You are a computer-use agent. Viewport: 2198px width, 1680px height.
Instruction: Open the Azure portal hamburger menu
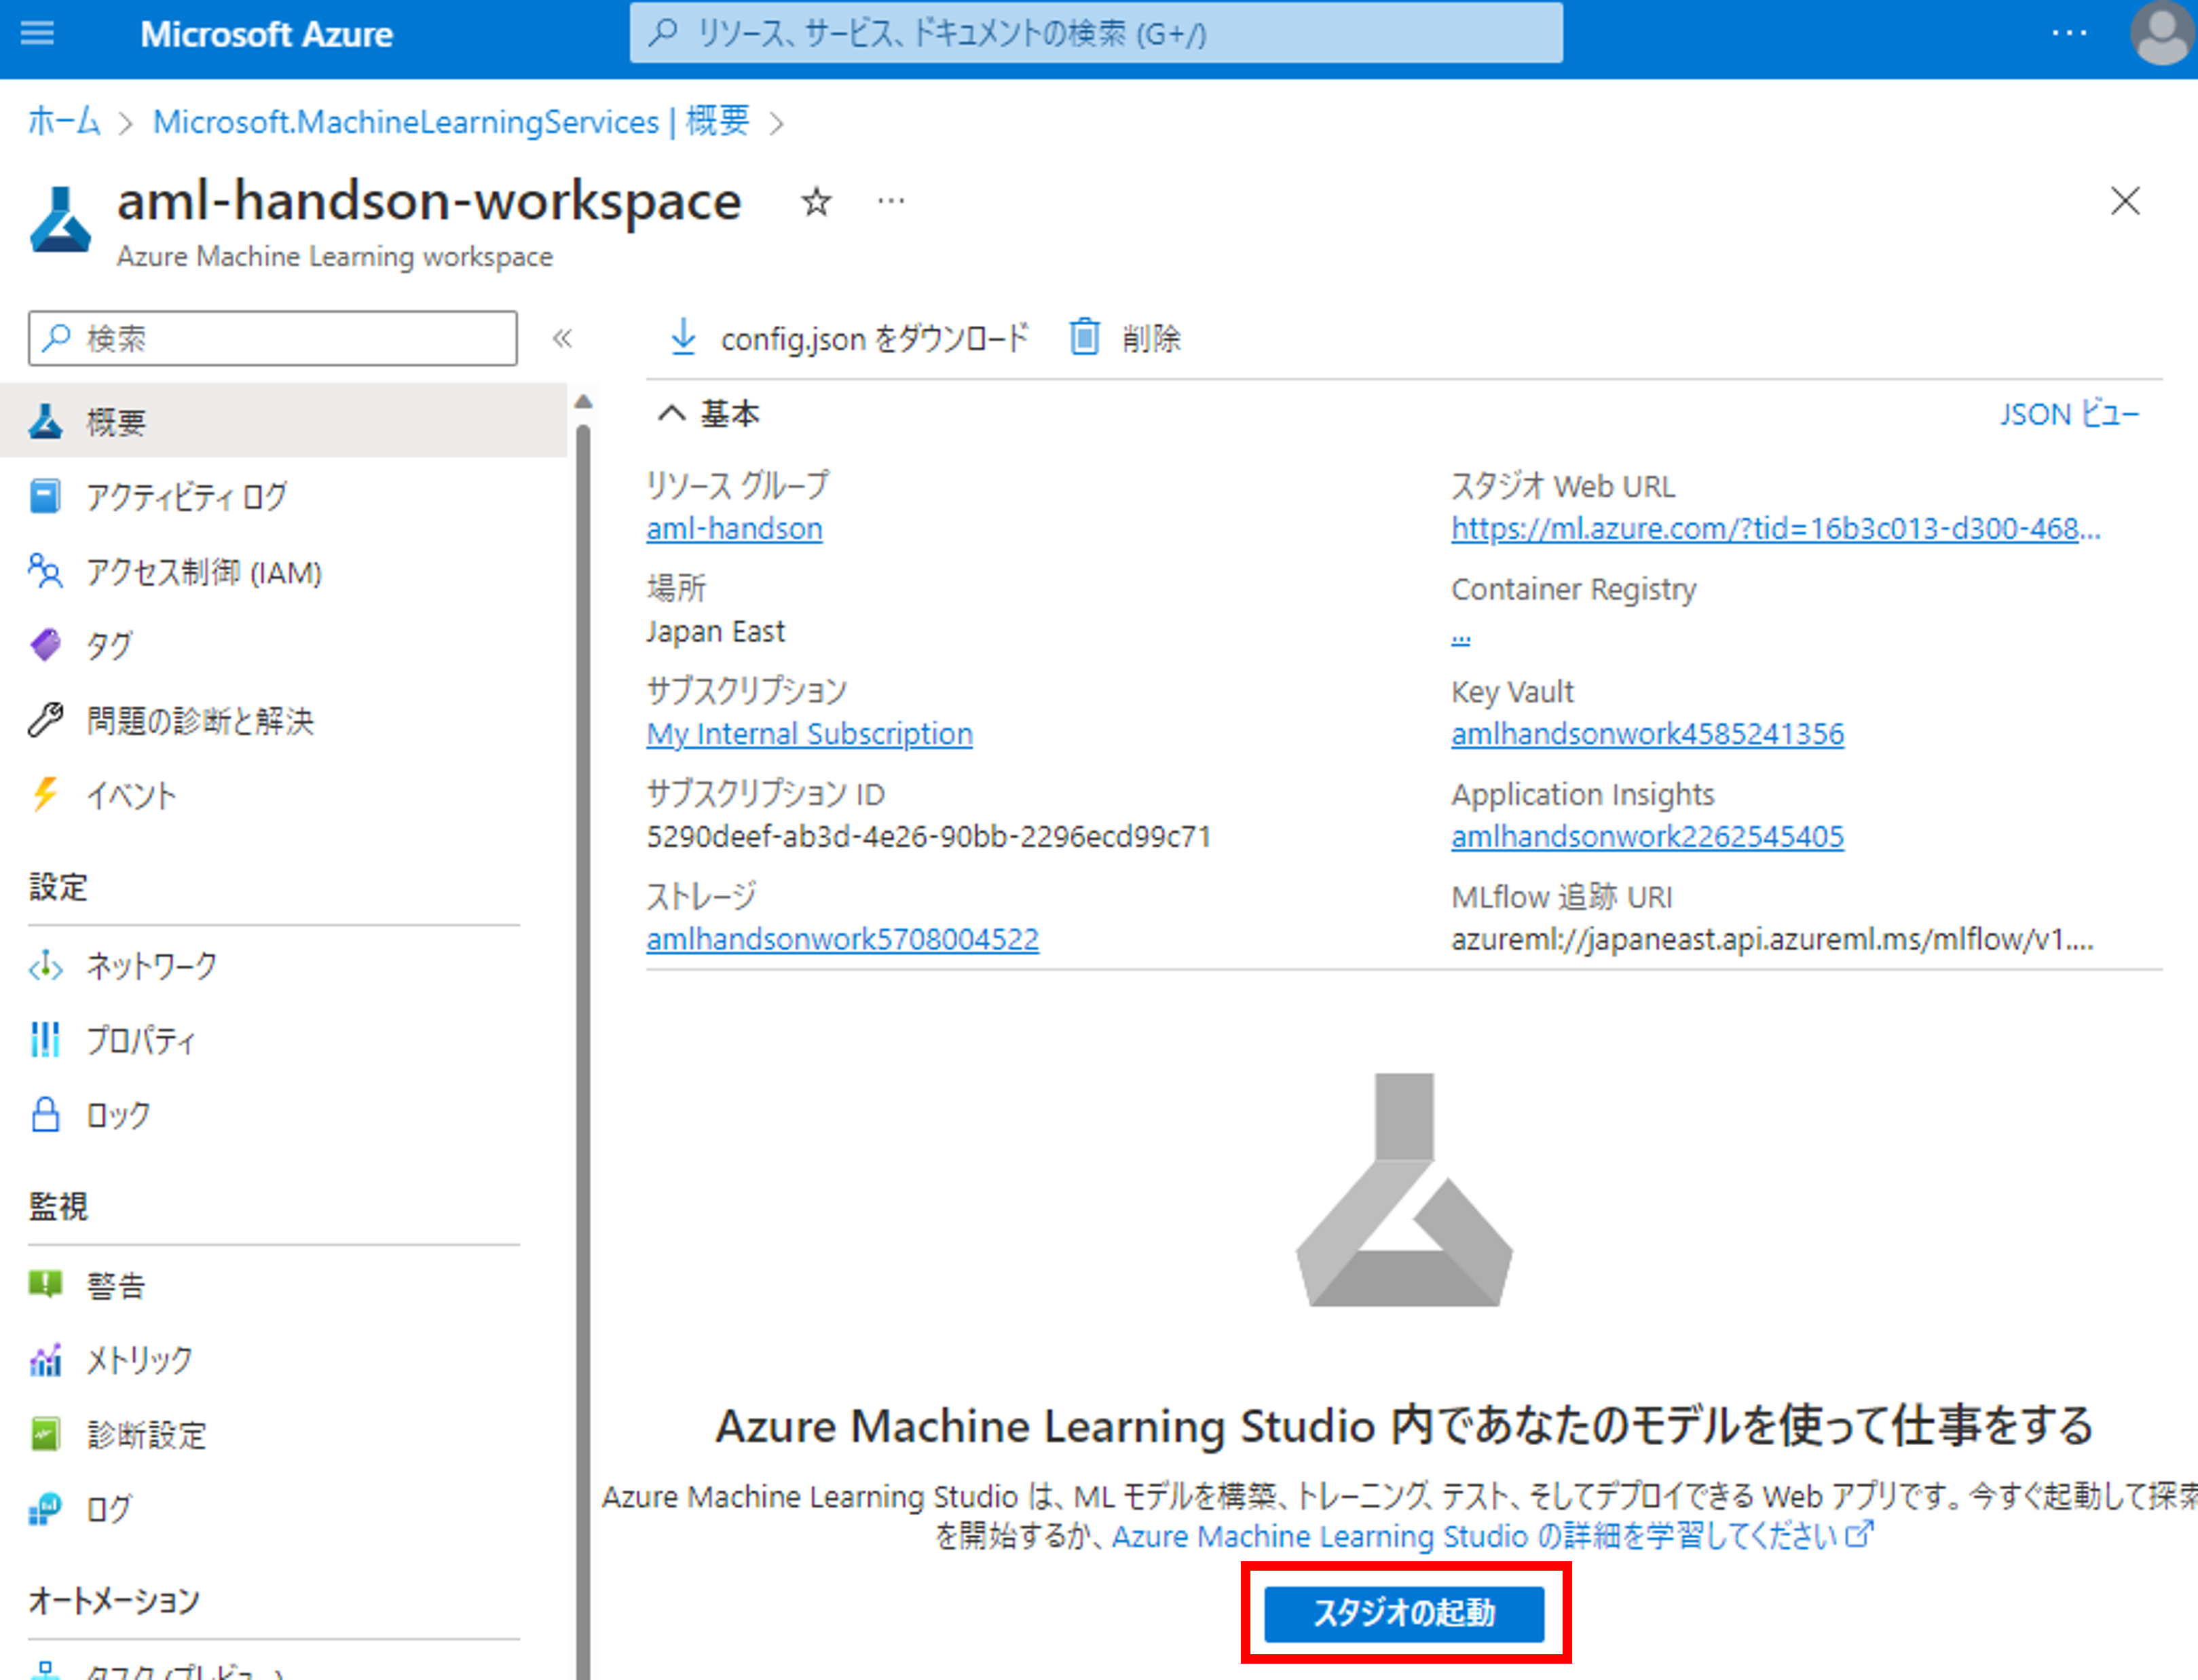click(x=37, y=33)
